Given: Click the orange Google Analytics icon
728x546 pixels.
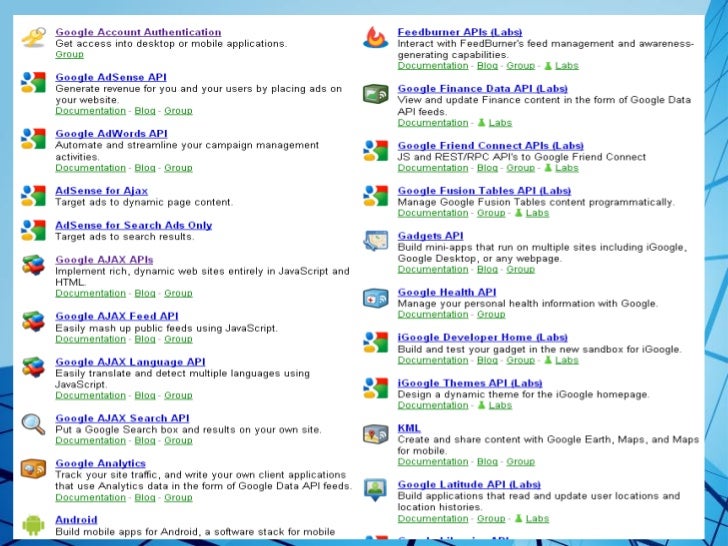Looking at the screenshot, I should coord(33,468).
